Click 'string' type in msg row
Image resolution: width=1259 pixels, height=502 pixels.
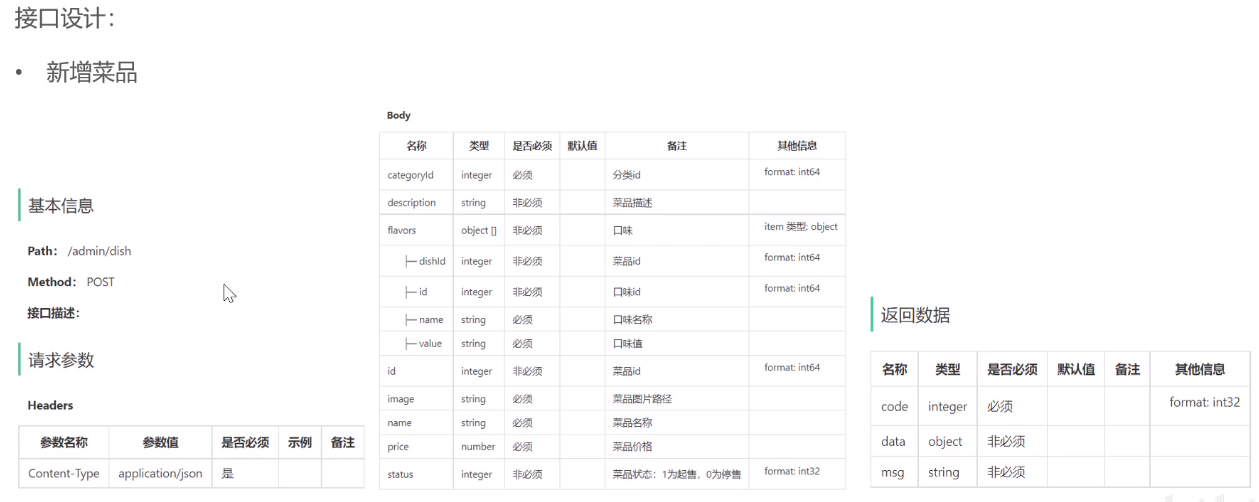[x=943, y=472]
